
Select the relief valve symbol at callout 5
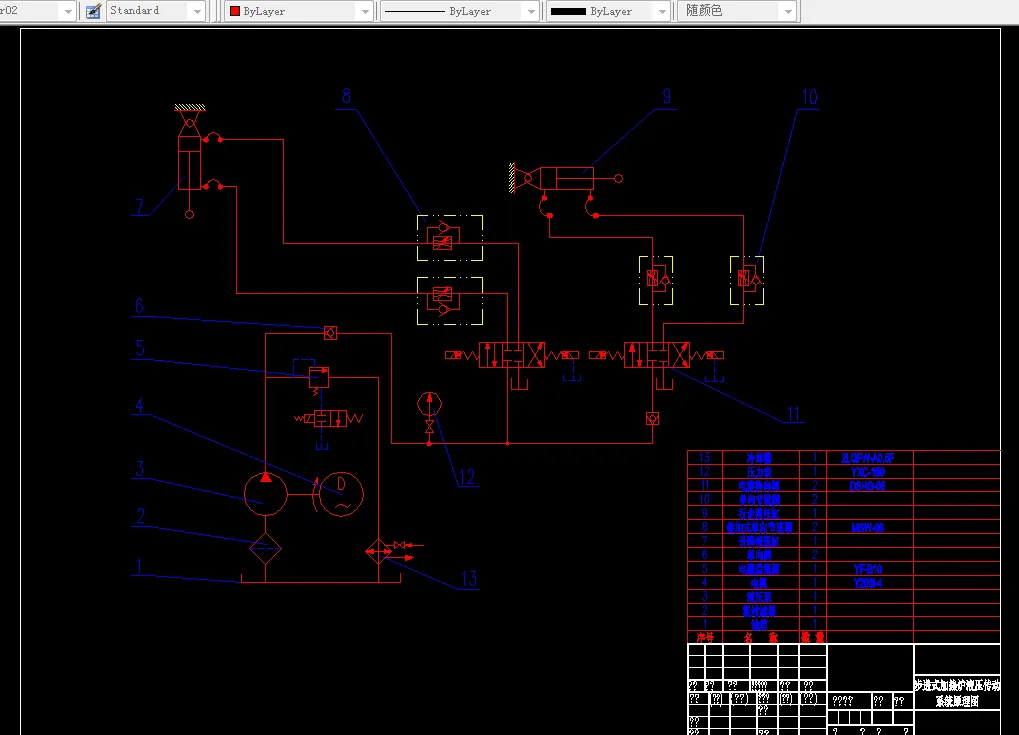click(318, 378)
